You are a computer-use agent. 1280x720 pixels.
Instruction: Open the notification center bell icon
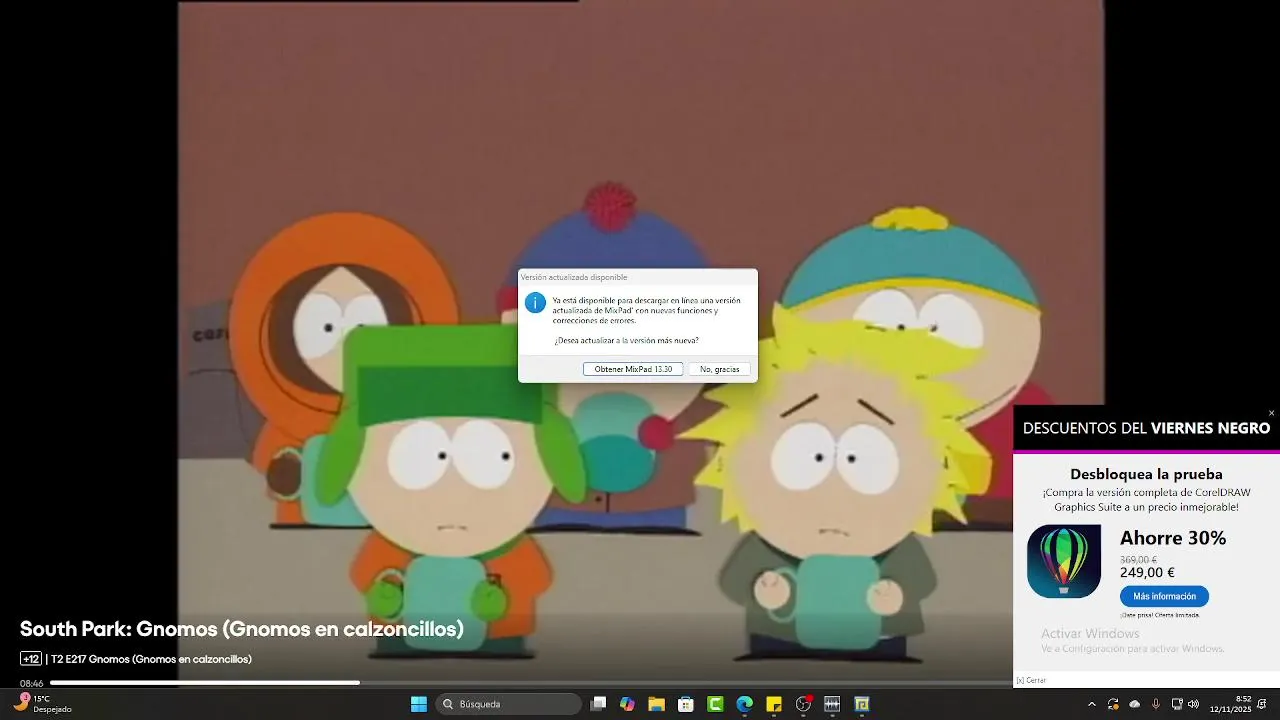click(1263, 704)
